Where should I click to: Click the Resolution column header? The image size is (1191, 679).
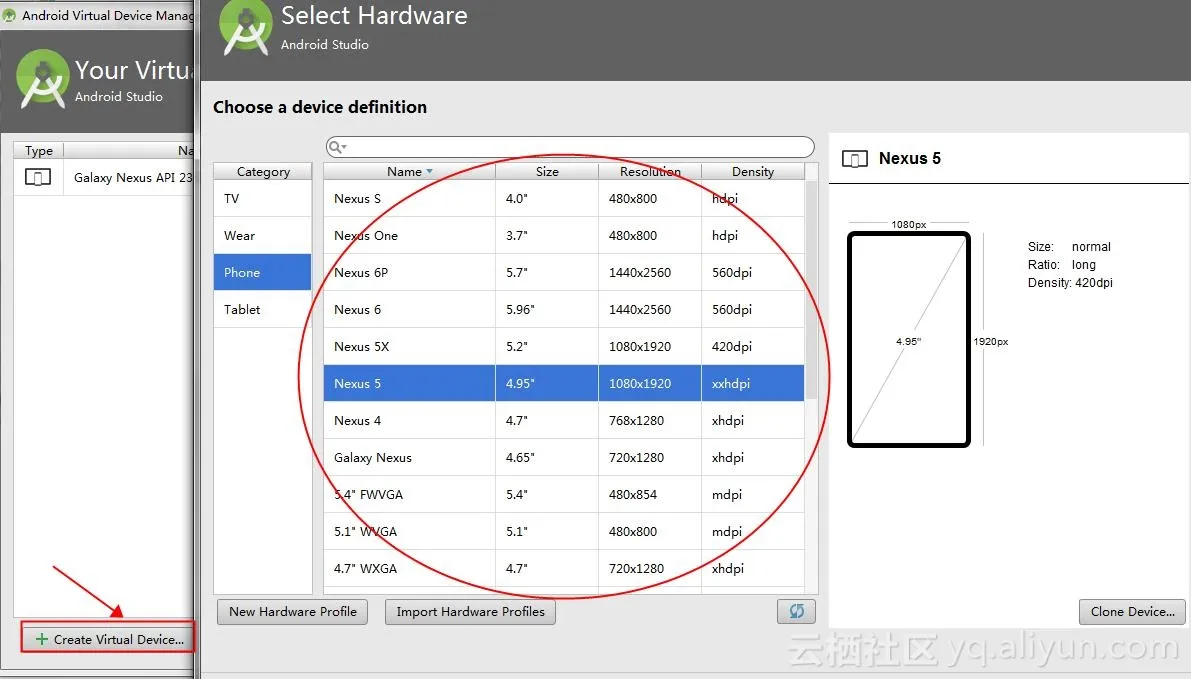point(650,172)
